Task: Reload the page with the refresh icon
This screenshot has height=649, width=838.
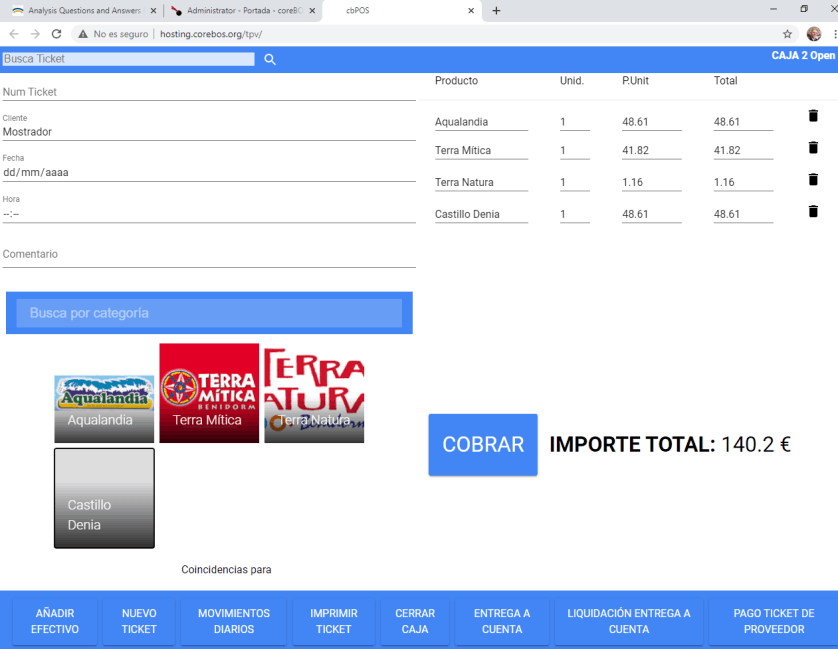Action: [57, 33]
